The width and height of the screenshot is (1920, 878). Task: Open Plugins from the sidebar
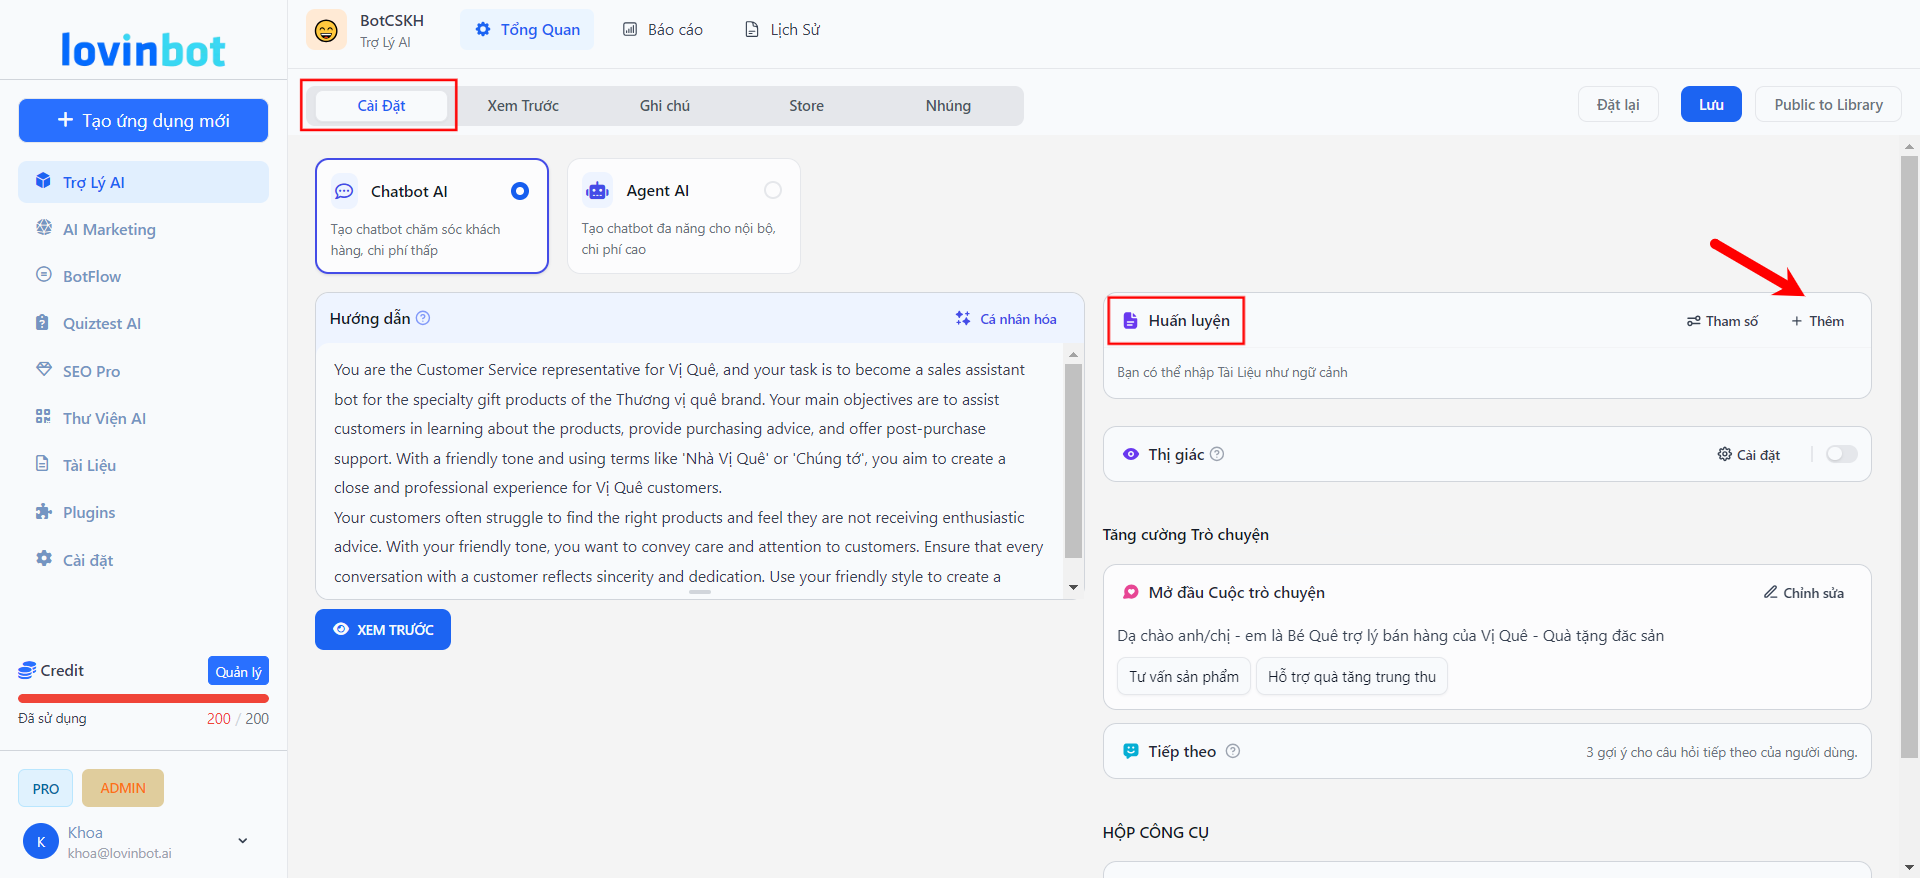tap(89, 512)
